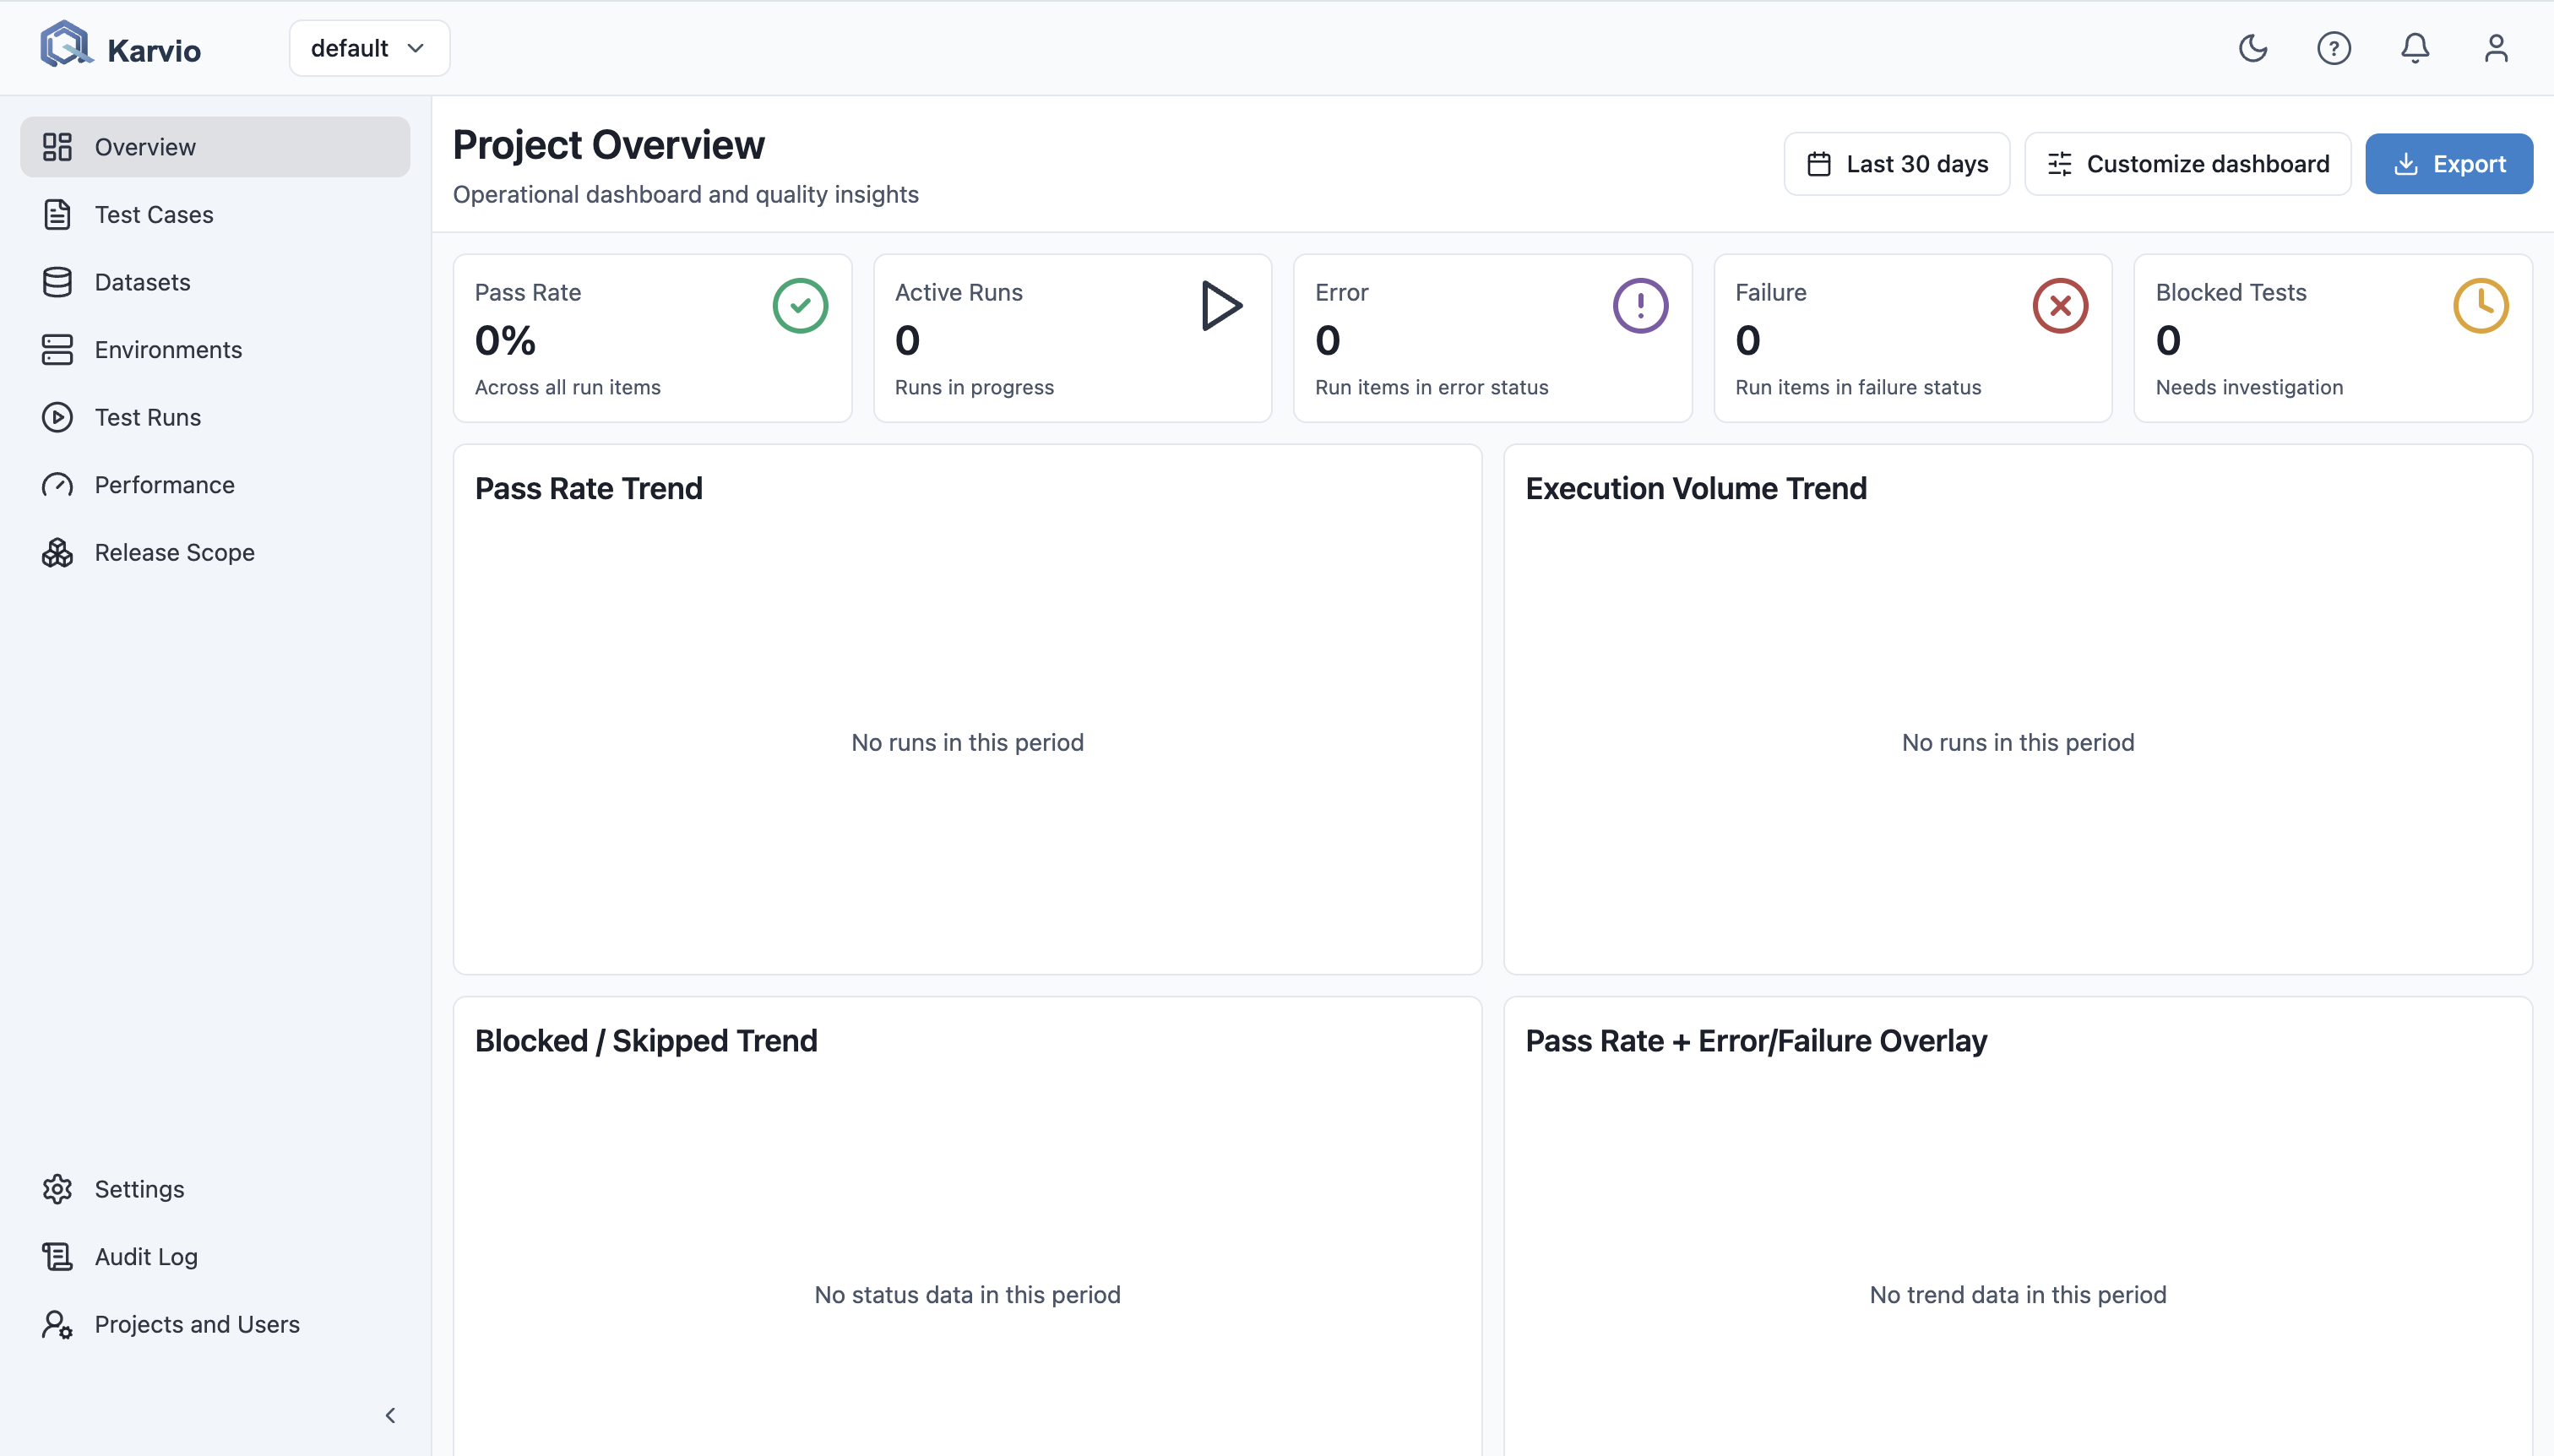2554x1456 pixels.
Task: Click the green check Pass Rate icon
Action: coord(800,305)
